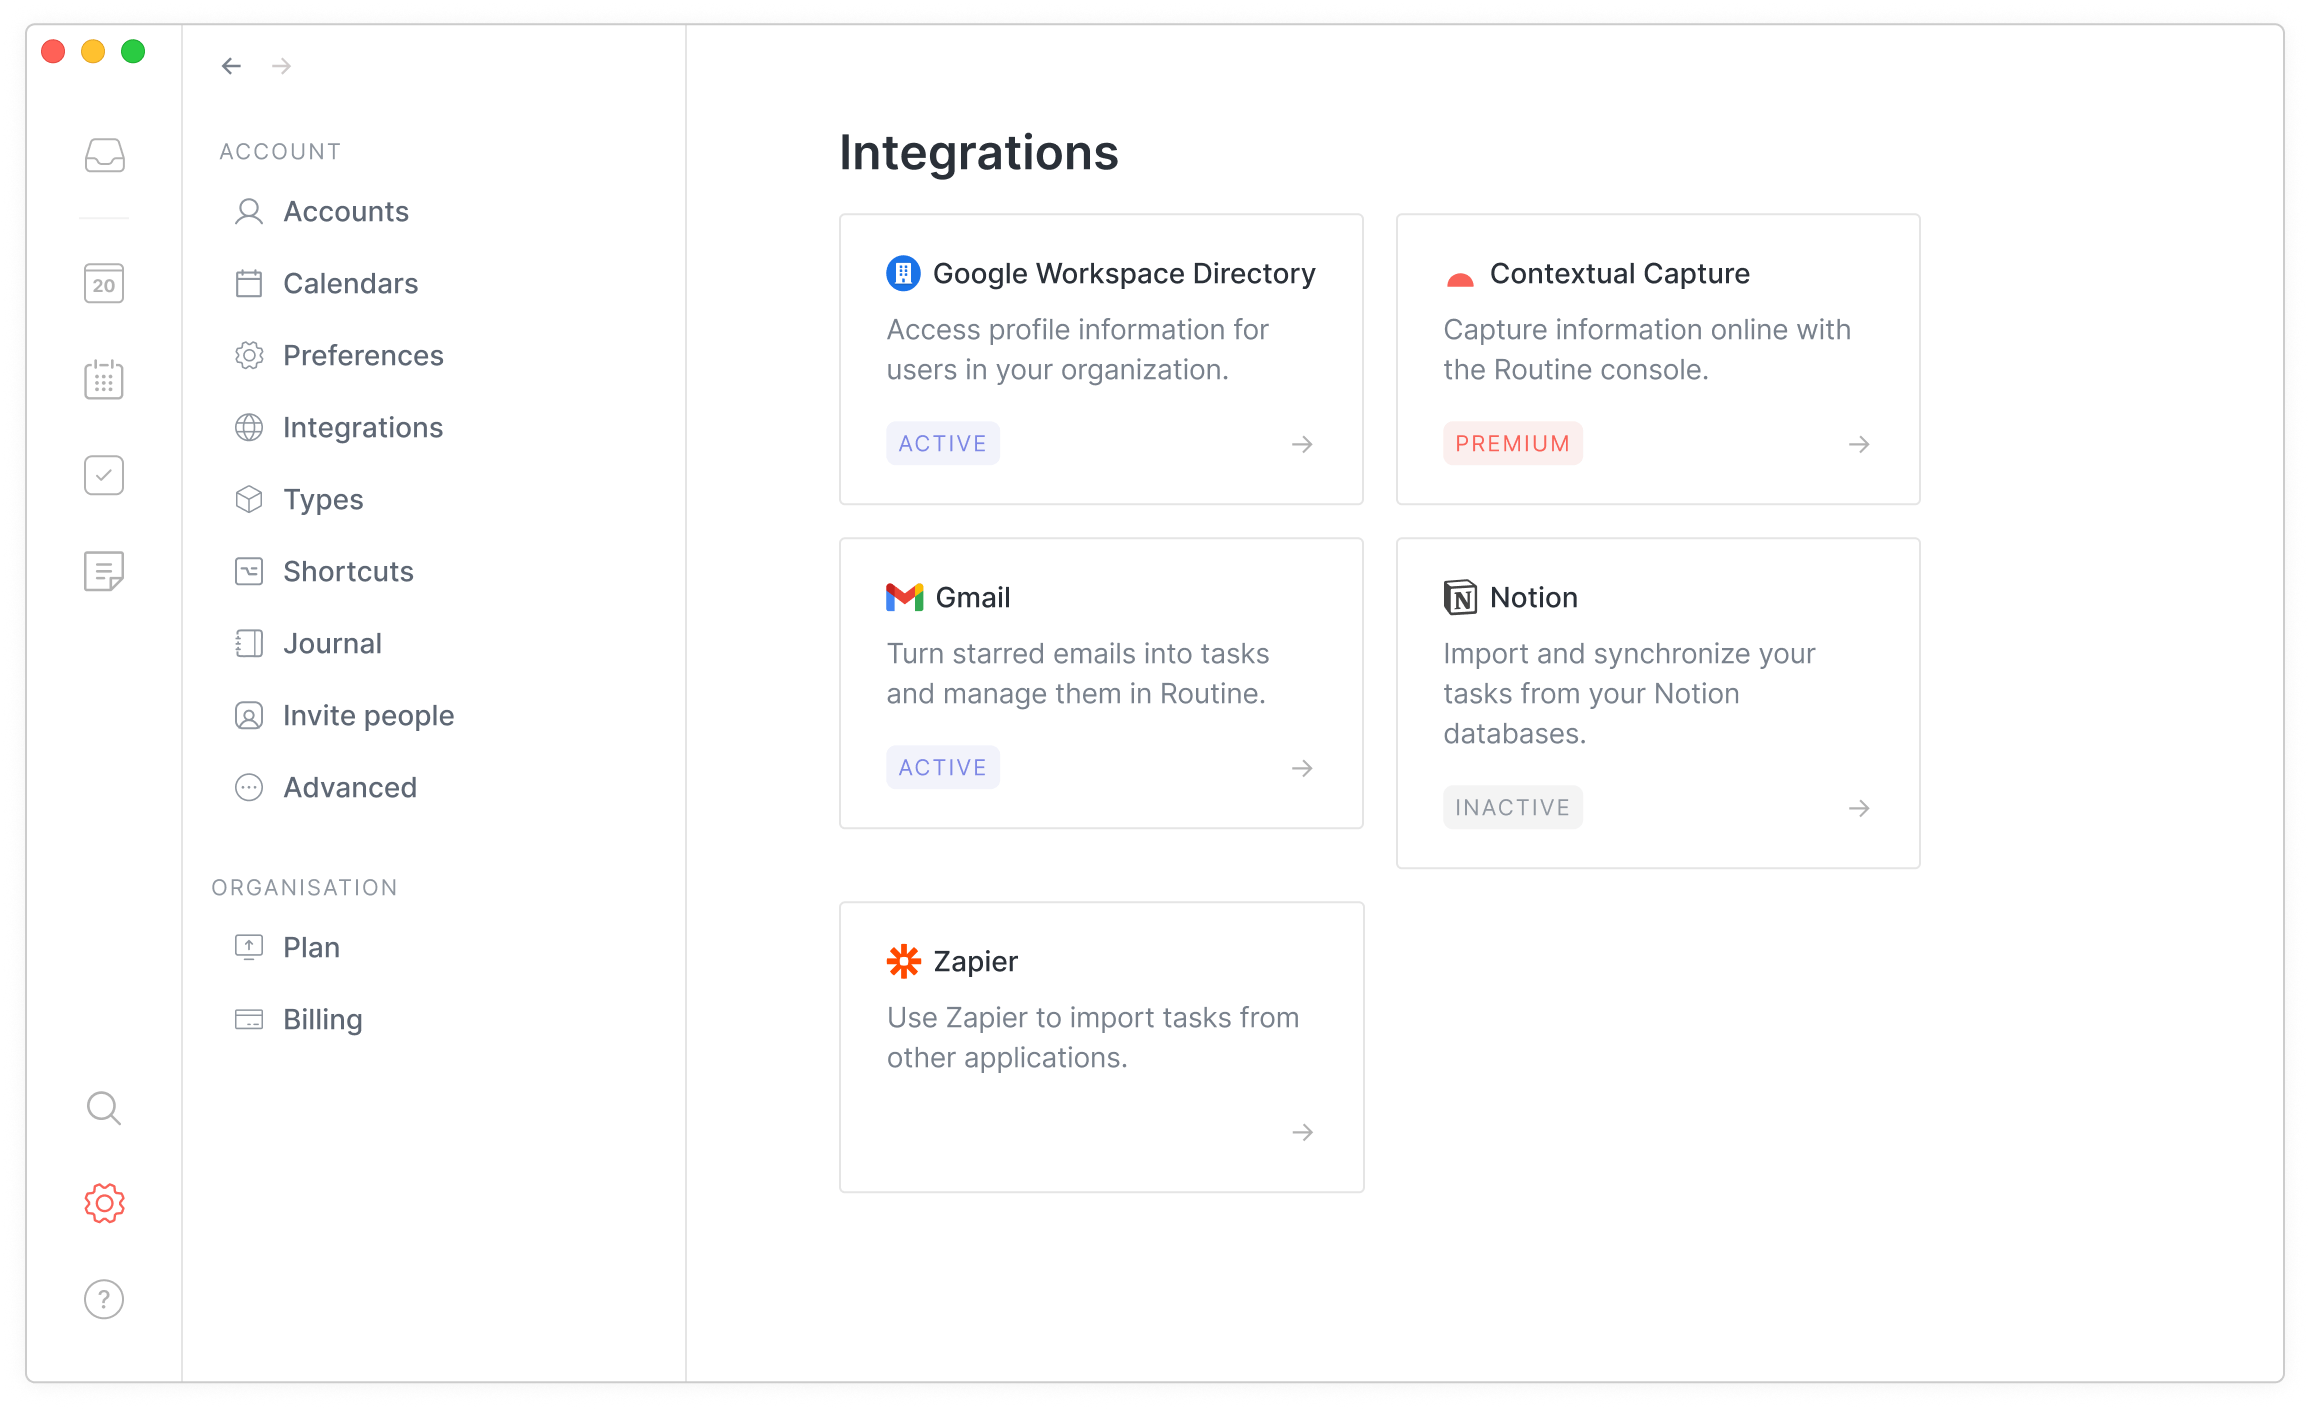Image resolution: width=2309 pixels, height=1409 pixels.
Task: Open Billing under Organisation
Action: coord(322,1020)
